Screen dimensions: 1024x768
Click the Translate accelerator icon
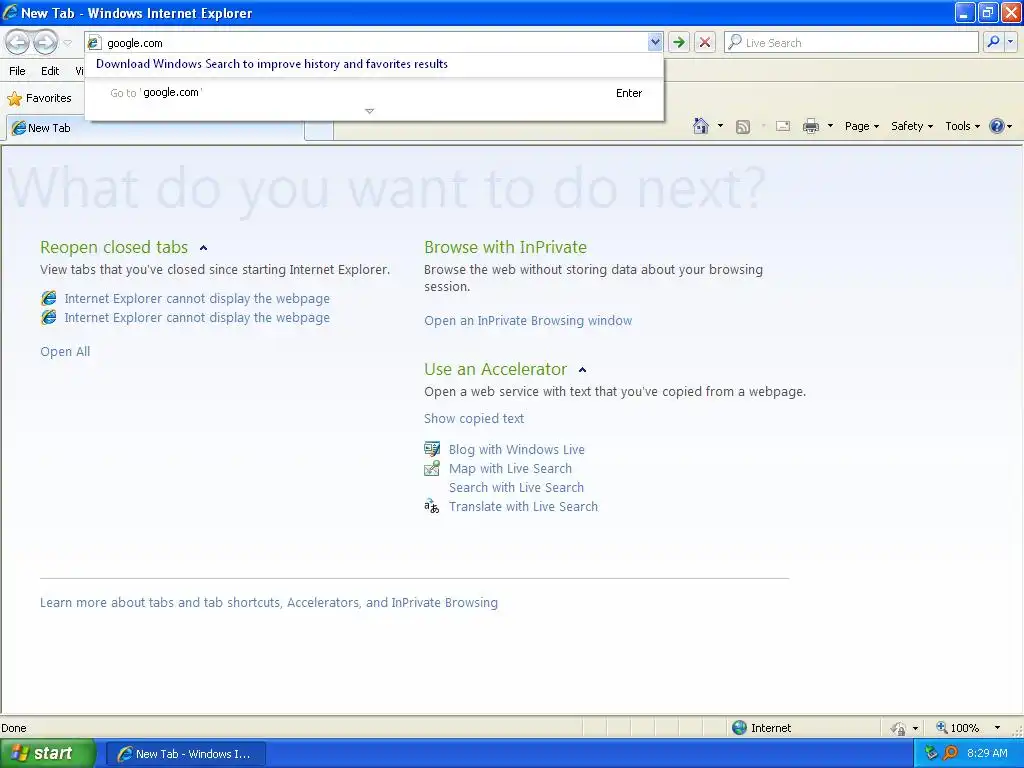click(x=432, y=506)
